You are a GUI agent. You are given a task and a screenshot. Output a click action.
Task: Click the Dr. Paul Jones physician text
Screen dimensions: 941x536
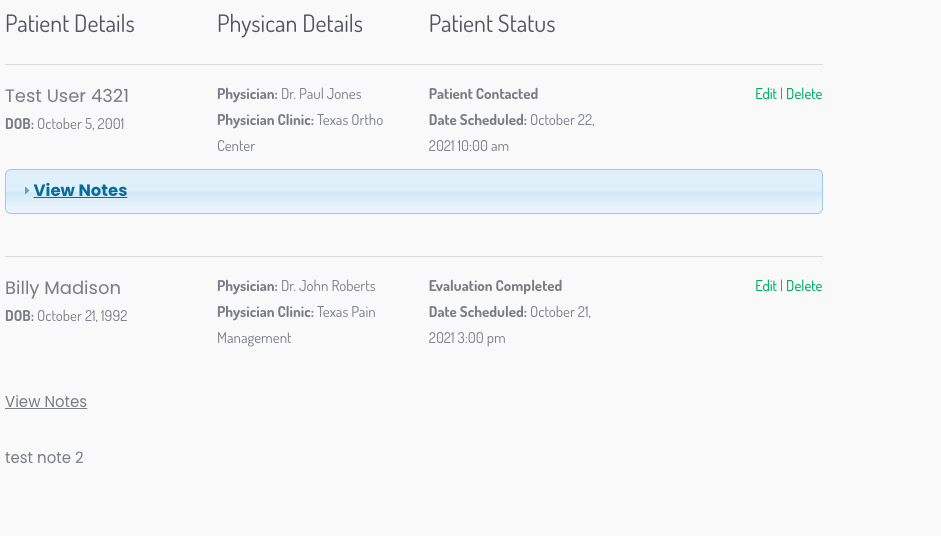pos(321,94)
